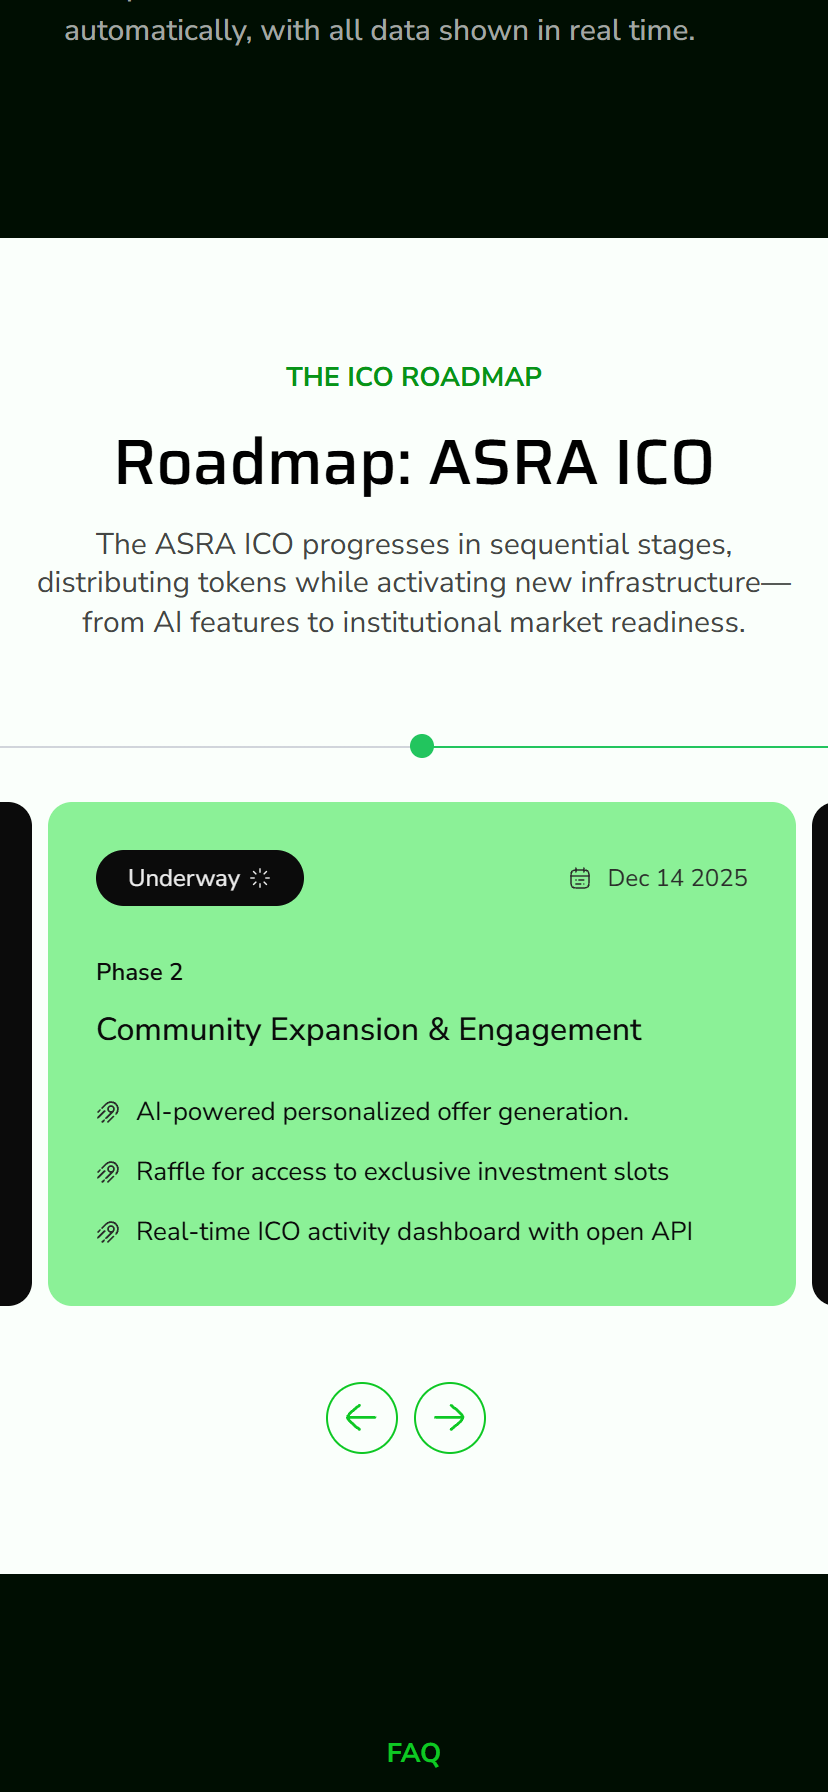
Task: Click the previous roadmap arrow button
Action: (x=362, y=1418)
